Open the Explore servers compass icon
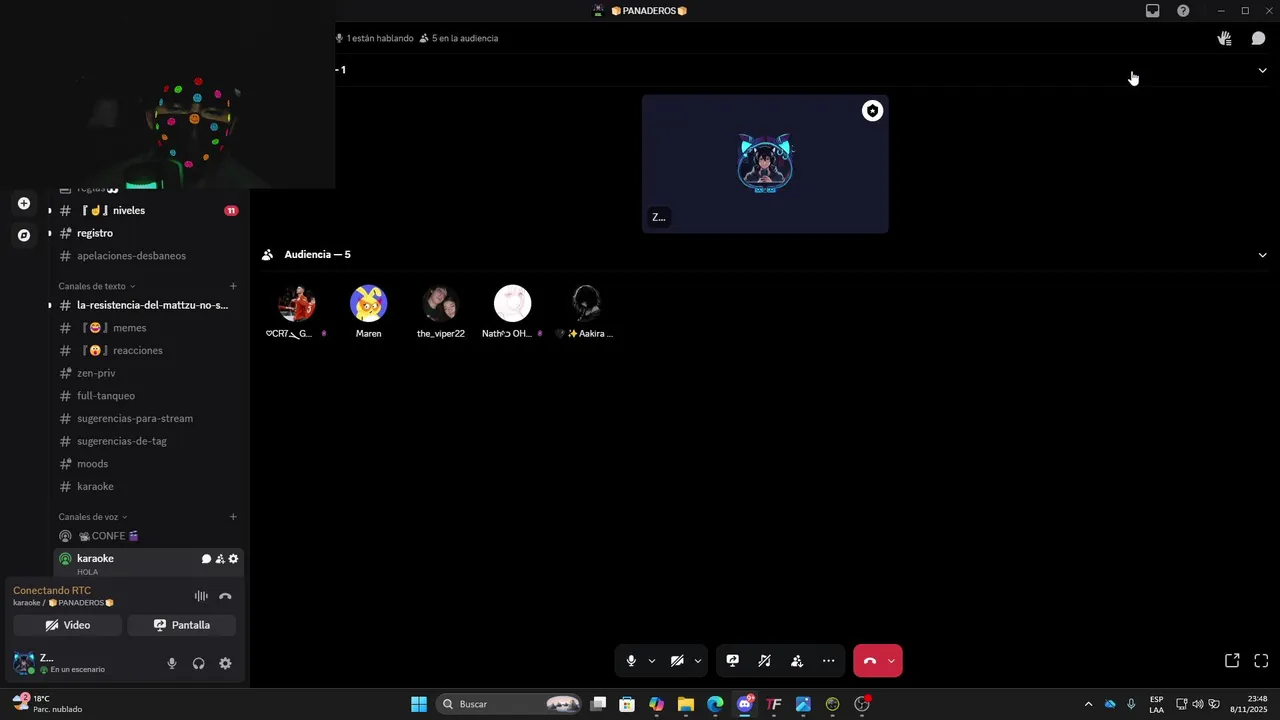This screenshot has width=1280, height=720. click(x=24, y=235)
